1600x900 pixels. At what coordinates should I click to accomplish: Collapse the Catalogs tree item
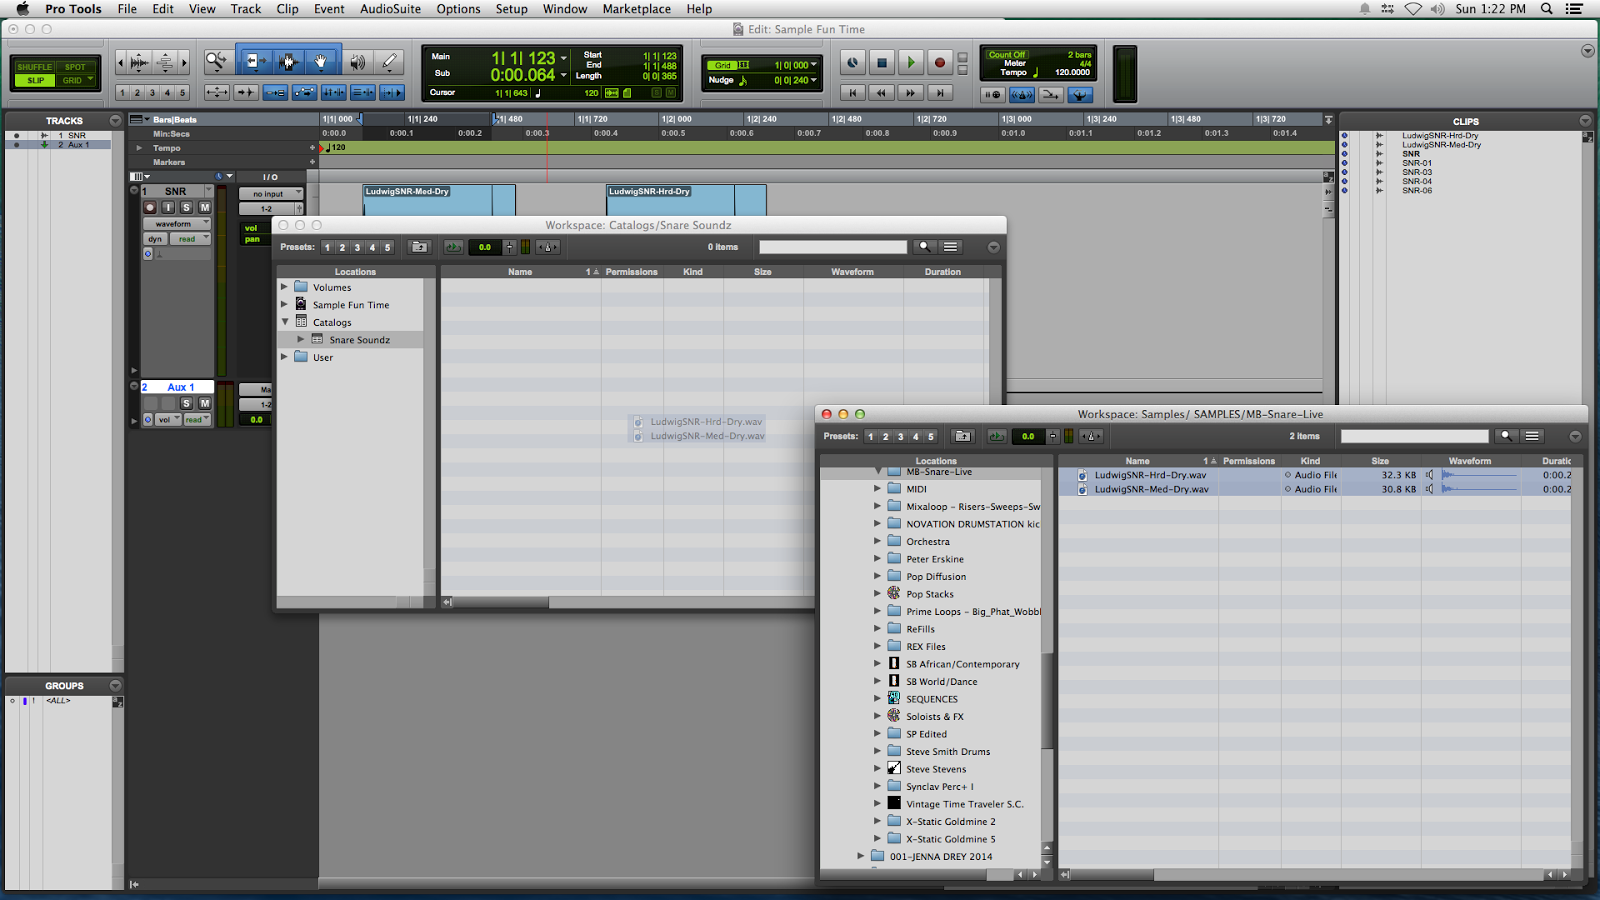click(285, 322)
